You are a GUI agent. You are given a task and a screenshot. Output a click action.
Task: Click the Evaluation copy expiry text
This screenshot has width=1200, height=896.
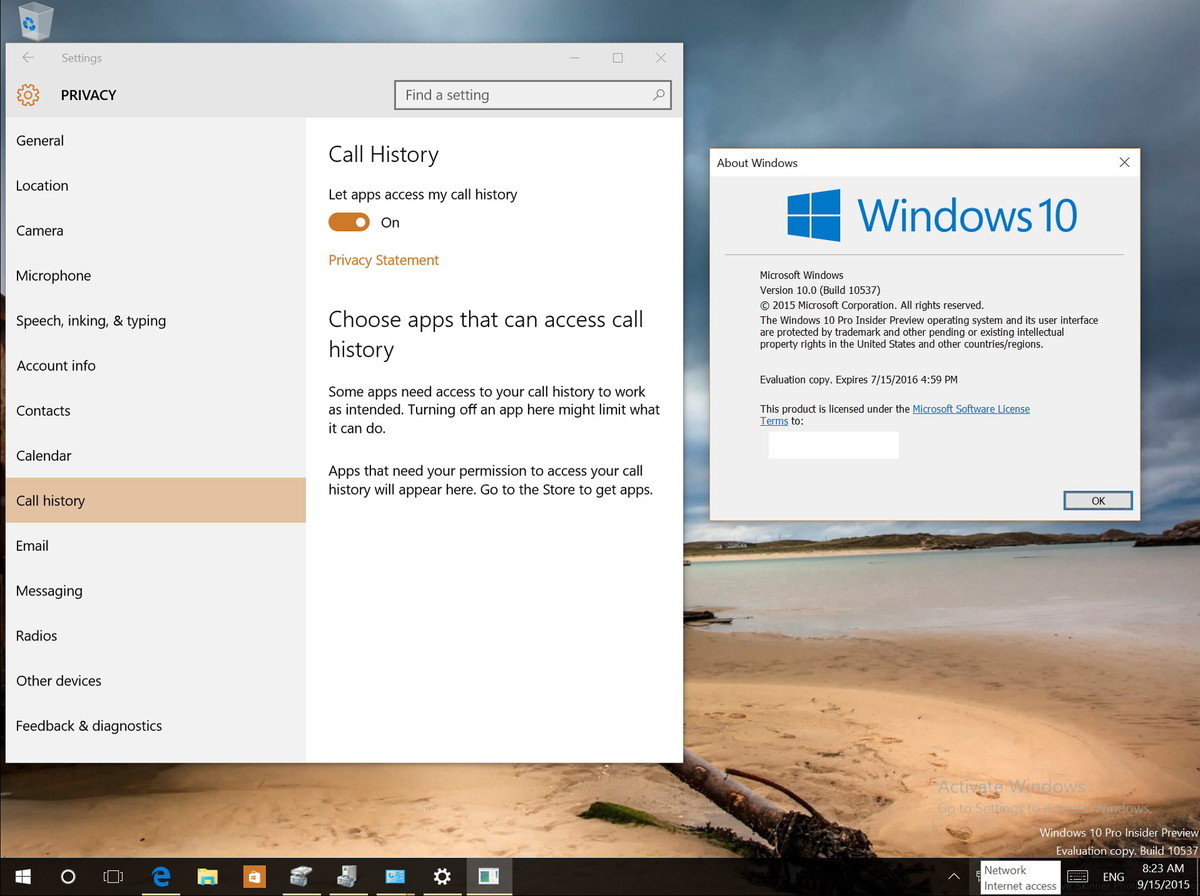tap(859, 380)
